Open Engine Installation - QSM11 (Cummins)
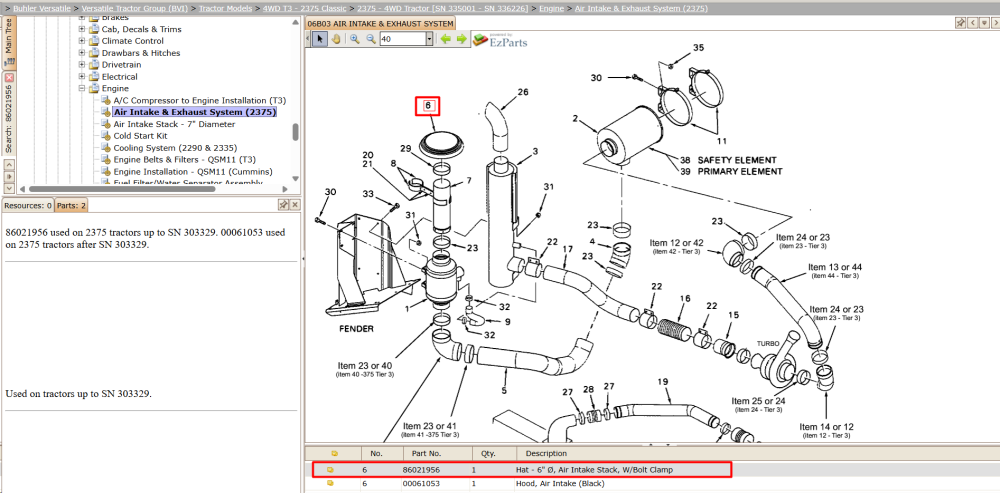 pyautogui.click(x=193, y=172)
